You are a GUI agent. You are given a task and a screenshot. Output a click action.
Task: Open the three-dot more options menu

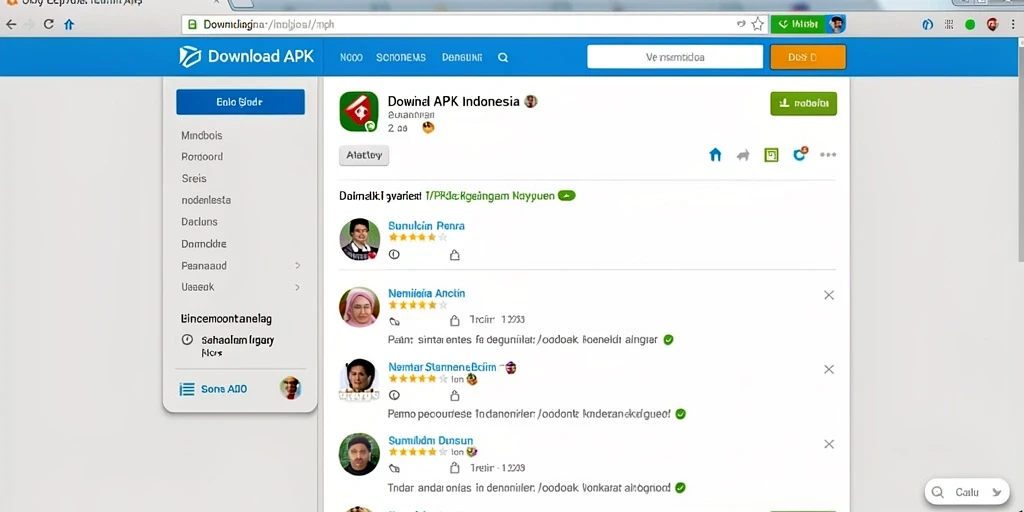click(x=828, y=155)
